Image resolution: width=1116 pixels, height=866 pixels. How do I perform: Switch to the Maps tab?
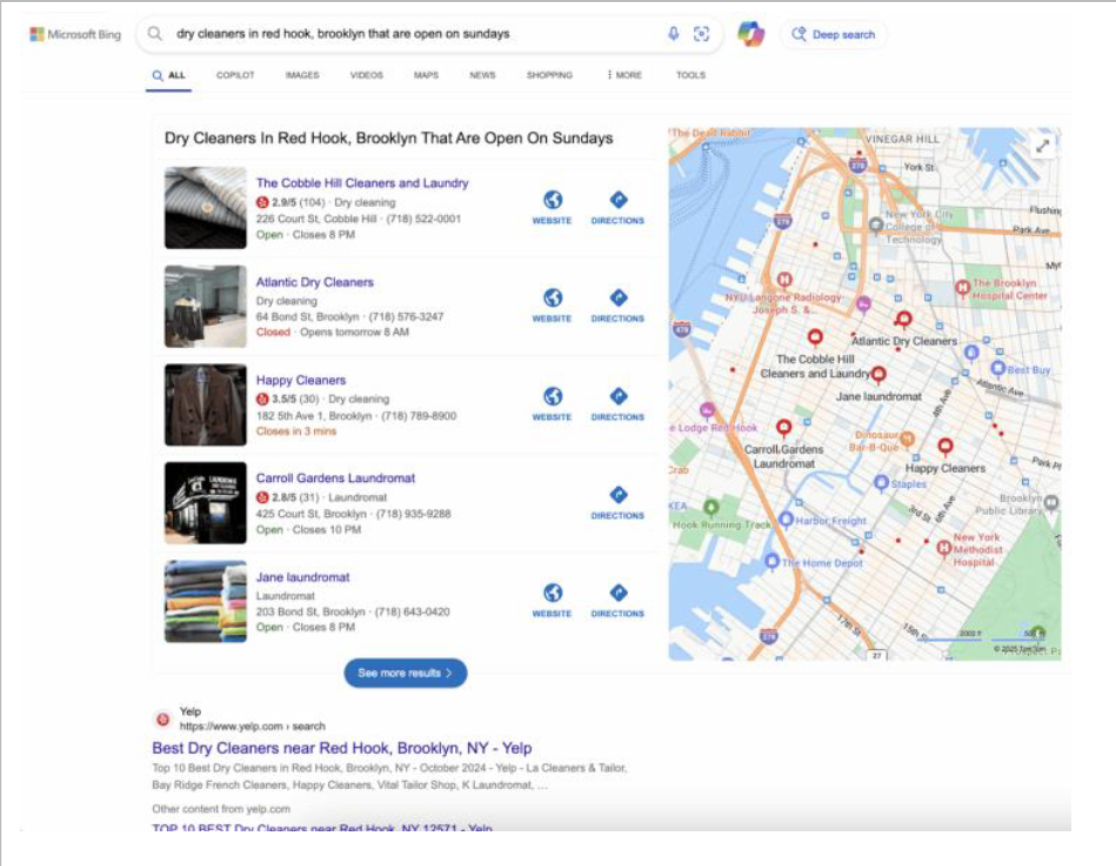426,75
